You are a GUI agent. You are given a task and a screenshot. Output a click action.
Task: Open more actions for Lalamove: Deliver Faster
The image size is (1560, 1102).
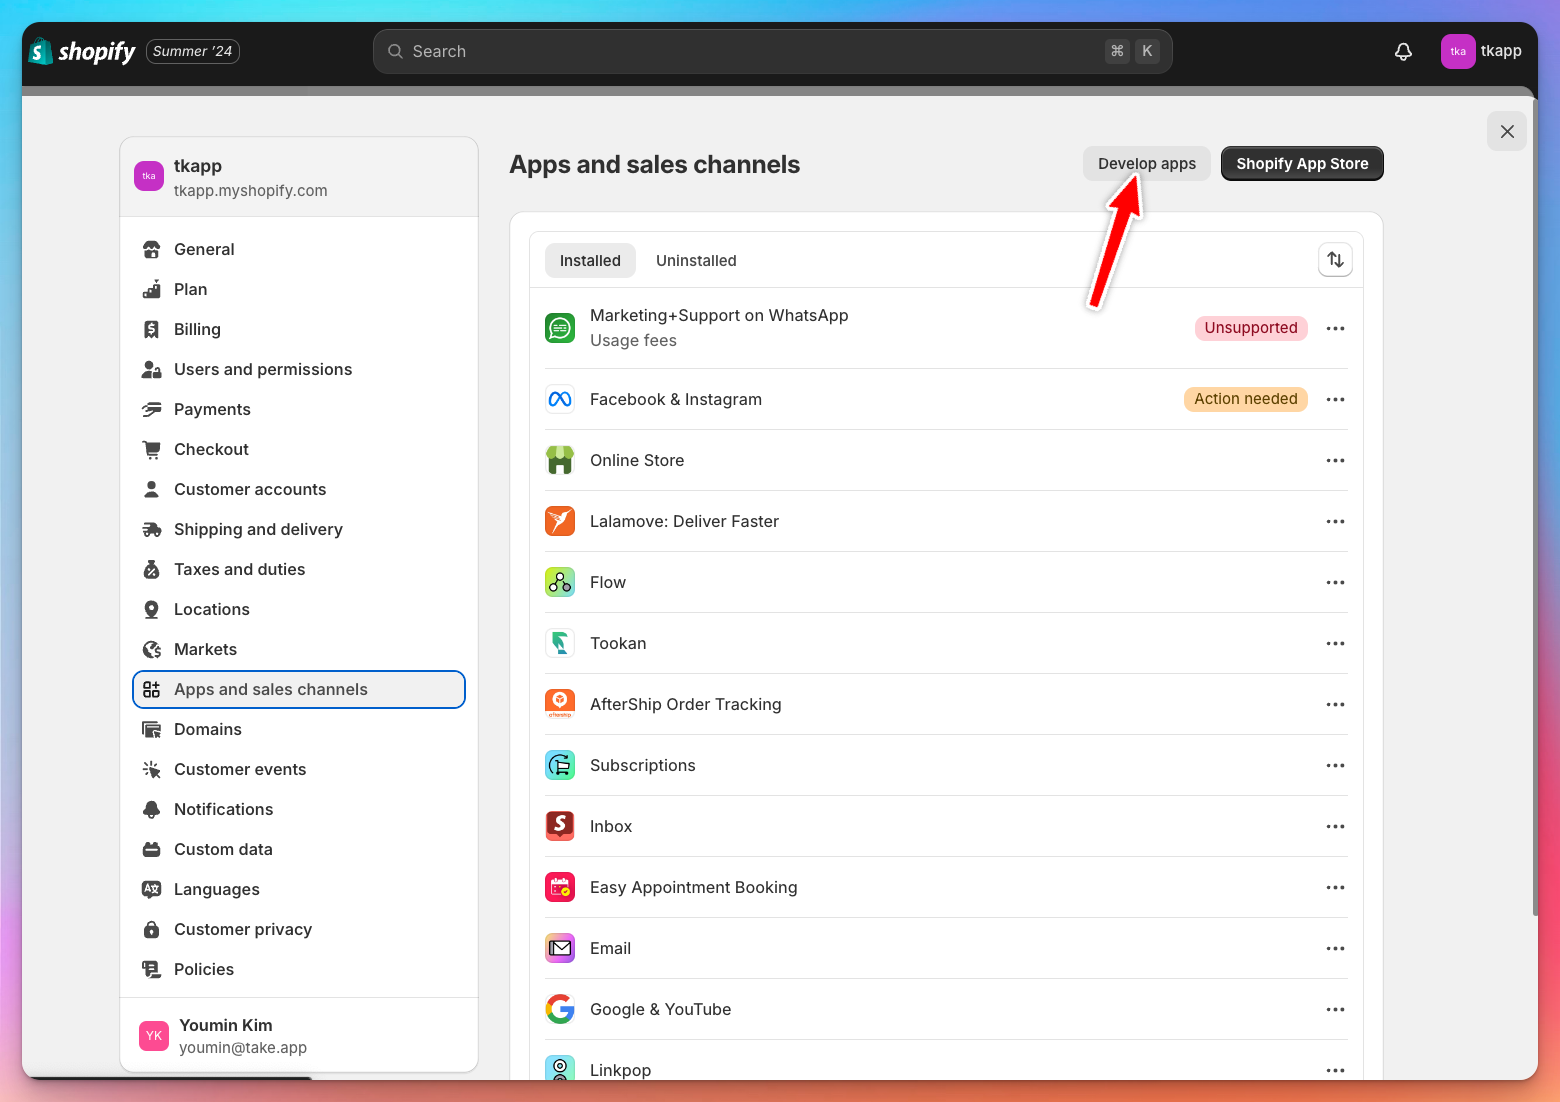pos(1335,521)
